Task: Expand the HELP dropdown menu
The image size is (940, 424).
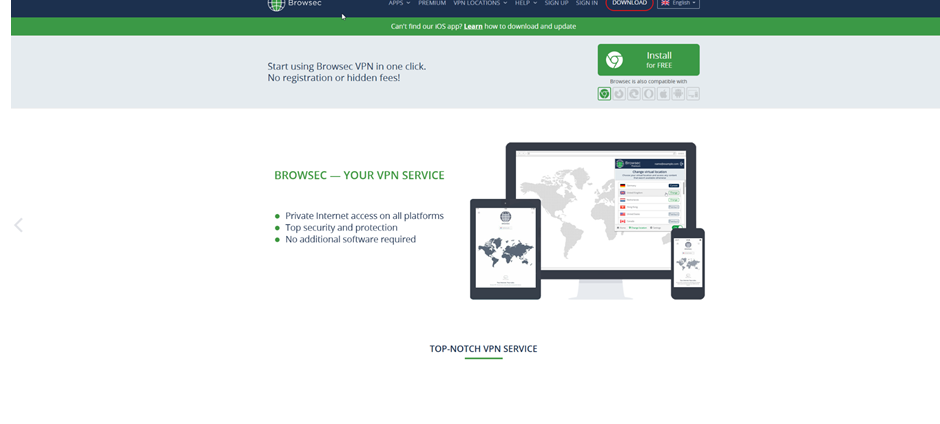Action: click(525, 4)
